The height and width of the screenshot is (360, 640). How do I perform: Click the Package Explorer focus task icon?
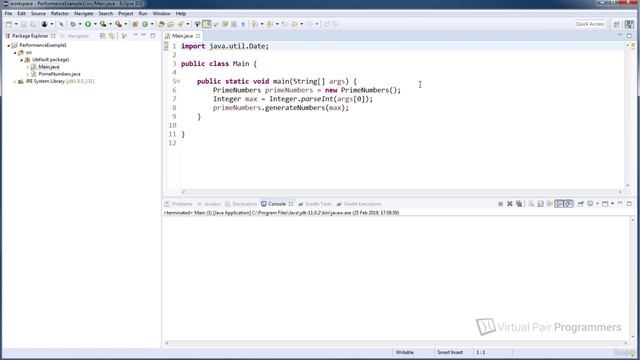pyautogui.click(x=124, y=36)
